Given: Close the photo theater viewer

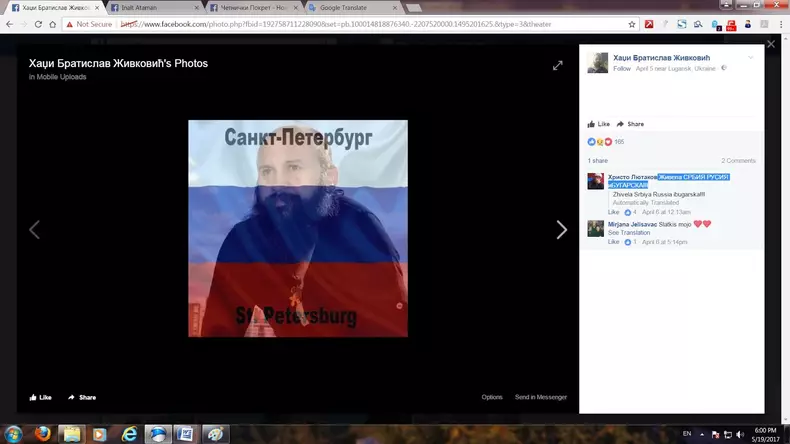Looking at the screenshot, I should point(770,44).
